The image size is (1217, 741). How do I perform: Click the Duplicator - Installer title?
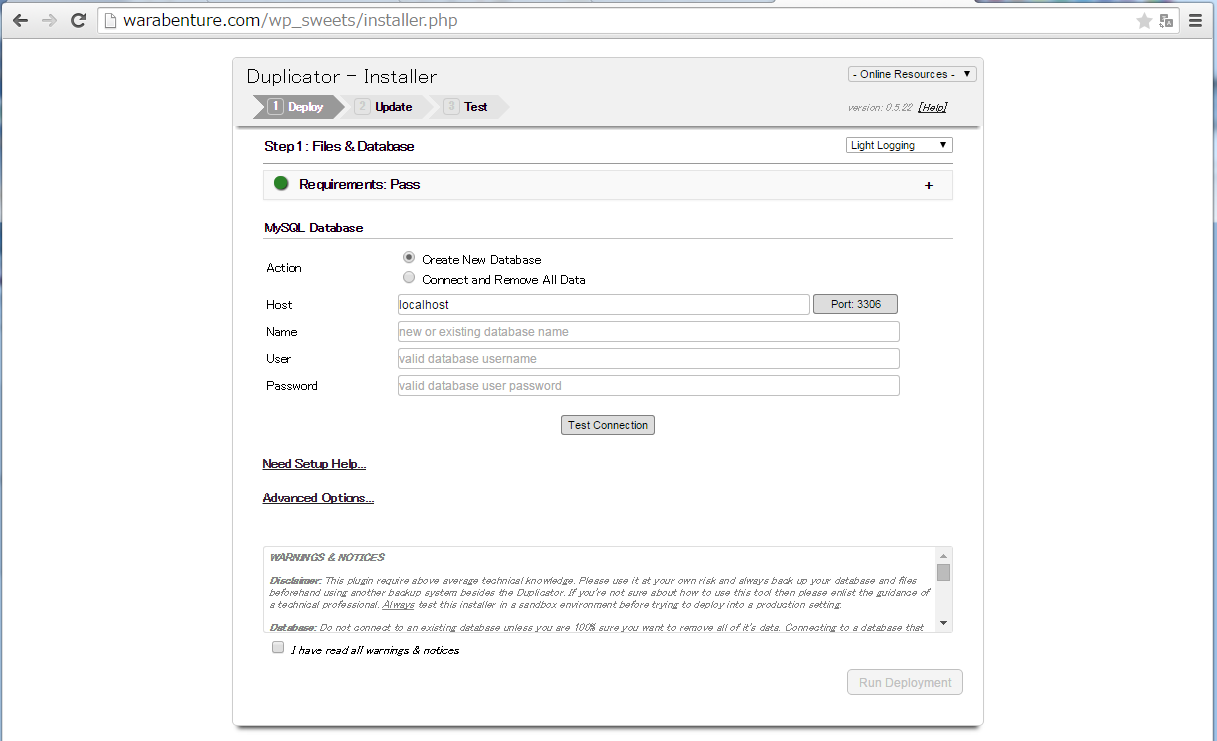point(342,77)
